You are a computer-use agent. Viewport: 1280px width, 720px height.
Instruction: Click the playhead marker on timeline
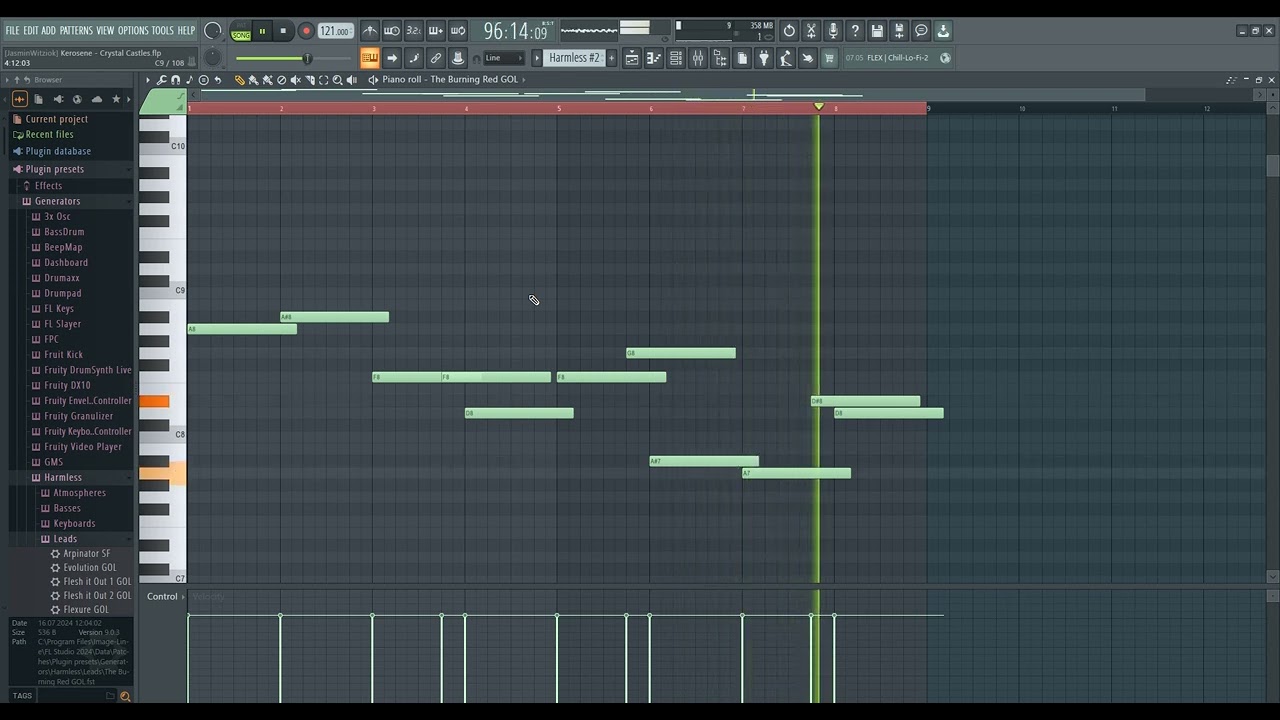pos(818,106)
